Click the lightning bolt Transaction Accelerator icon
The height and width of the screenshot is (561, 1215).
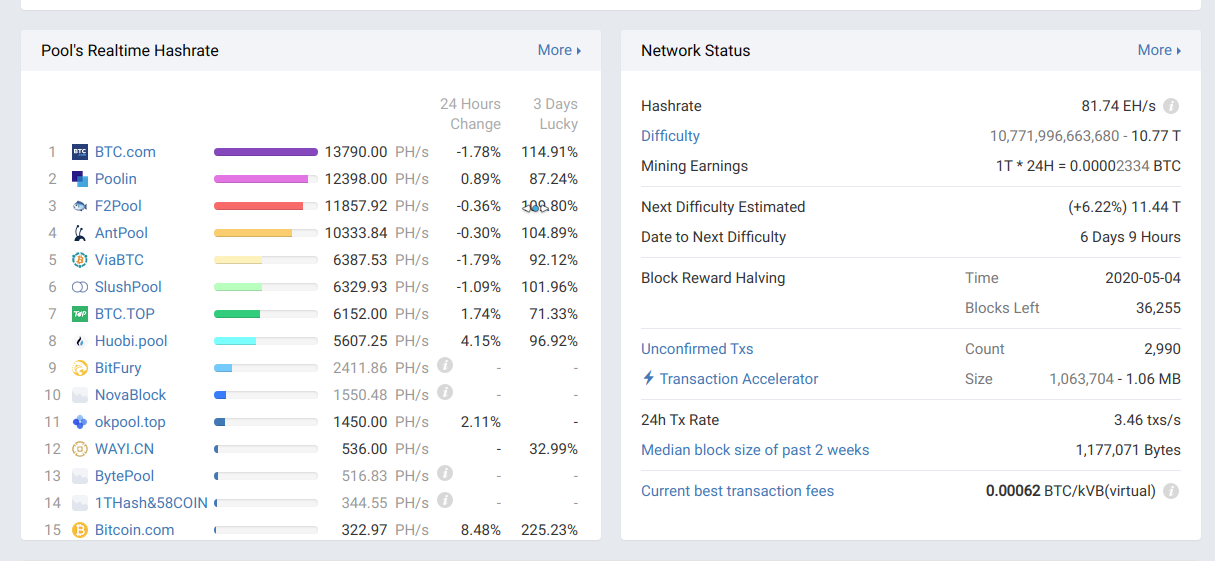pos(648,378)
